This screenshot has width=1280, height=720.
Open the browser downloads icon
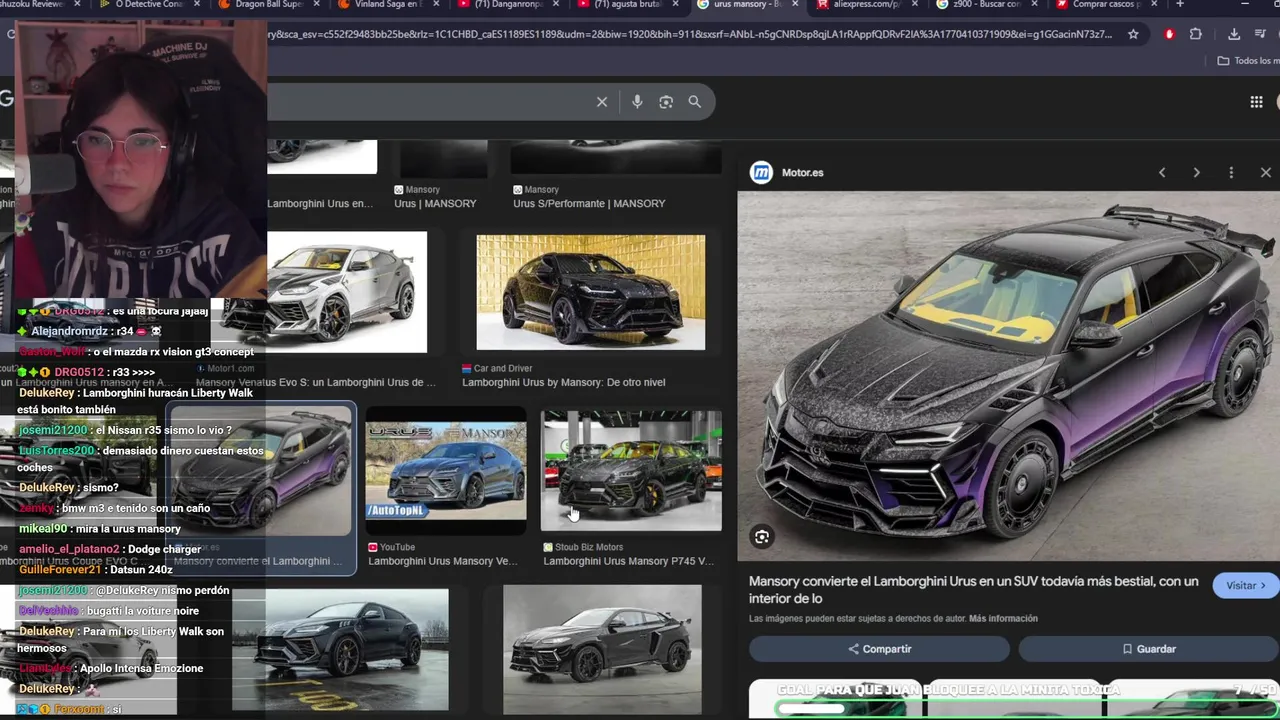pyautogui.click(x=1234, y=34)
